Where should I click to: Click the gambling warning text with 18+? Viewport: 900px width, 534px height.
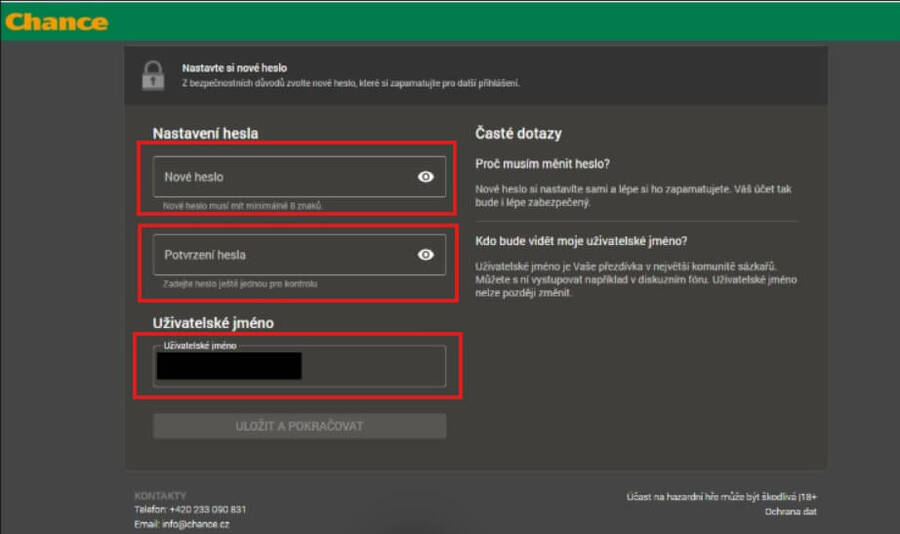point(721,497)
